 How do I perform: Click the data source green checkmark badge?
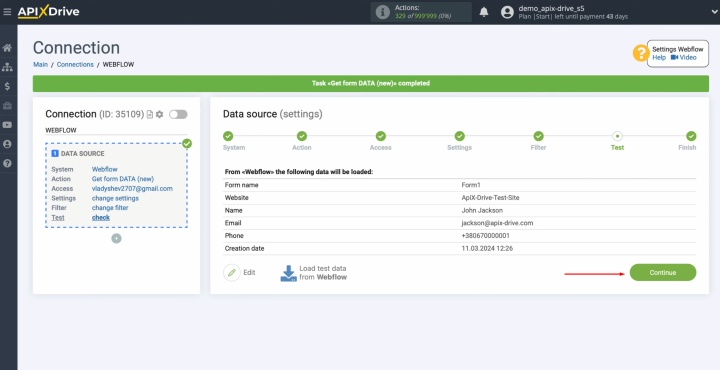pyautogui.click(x=187, y=144)
